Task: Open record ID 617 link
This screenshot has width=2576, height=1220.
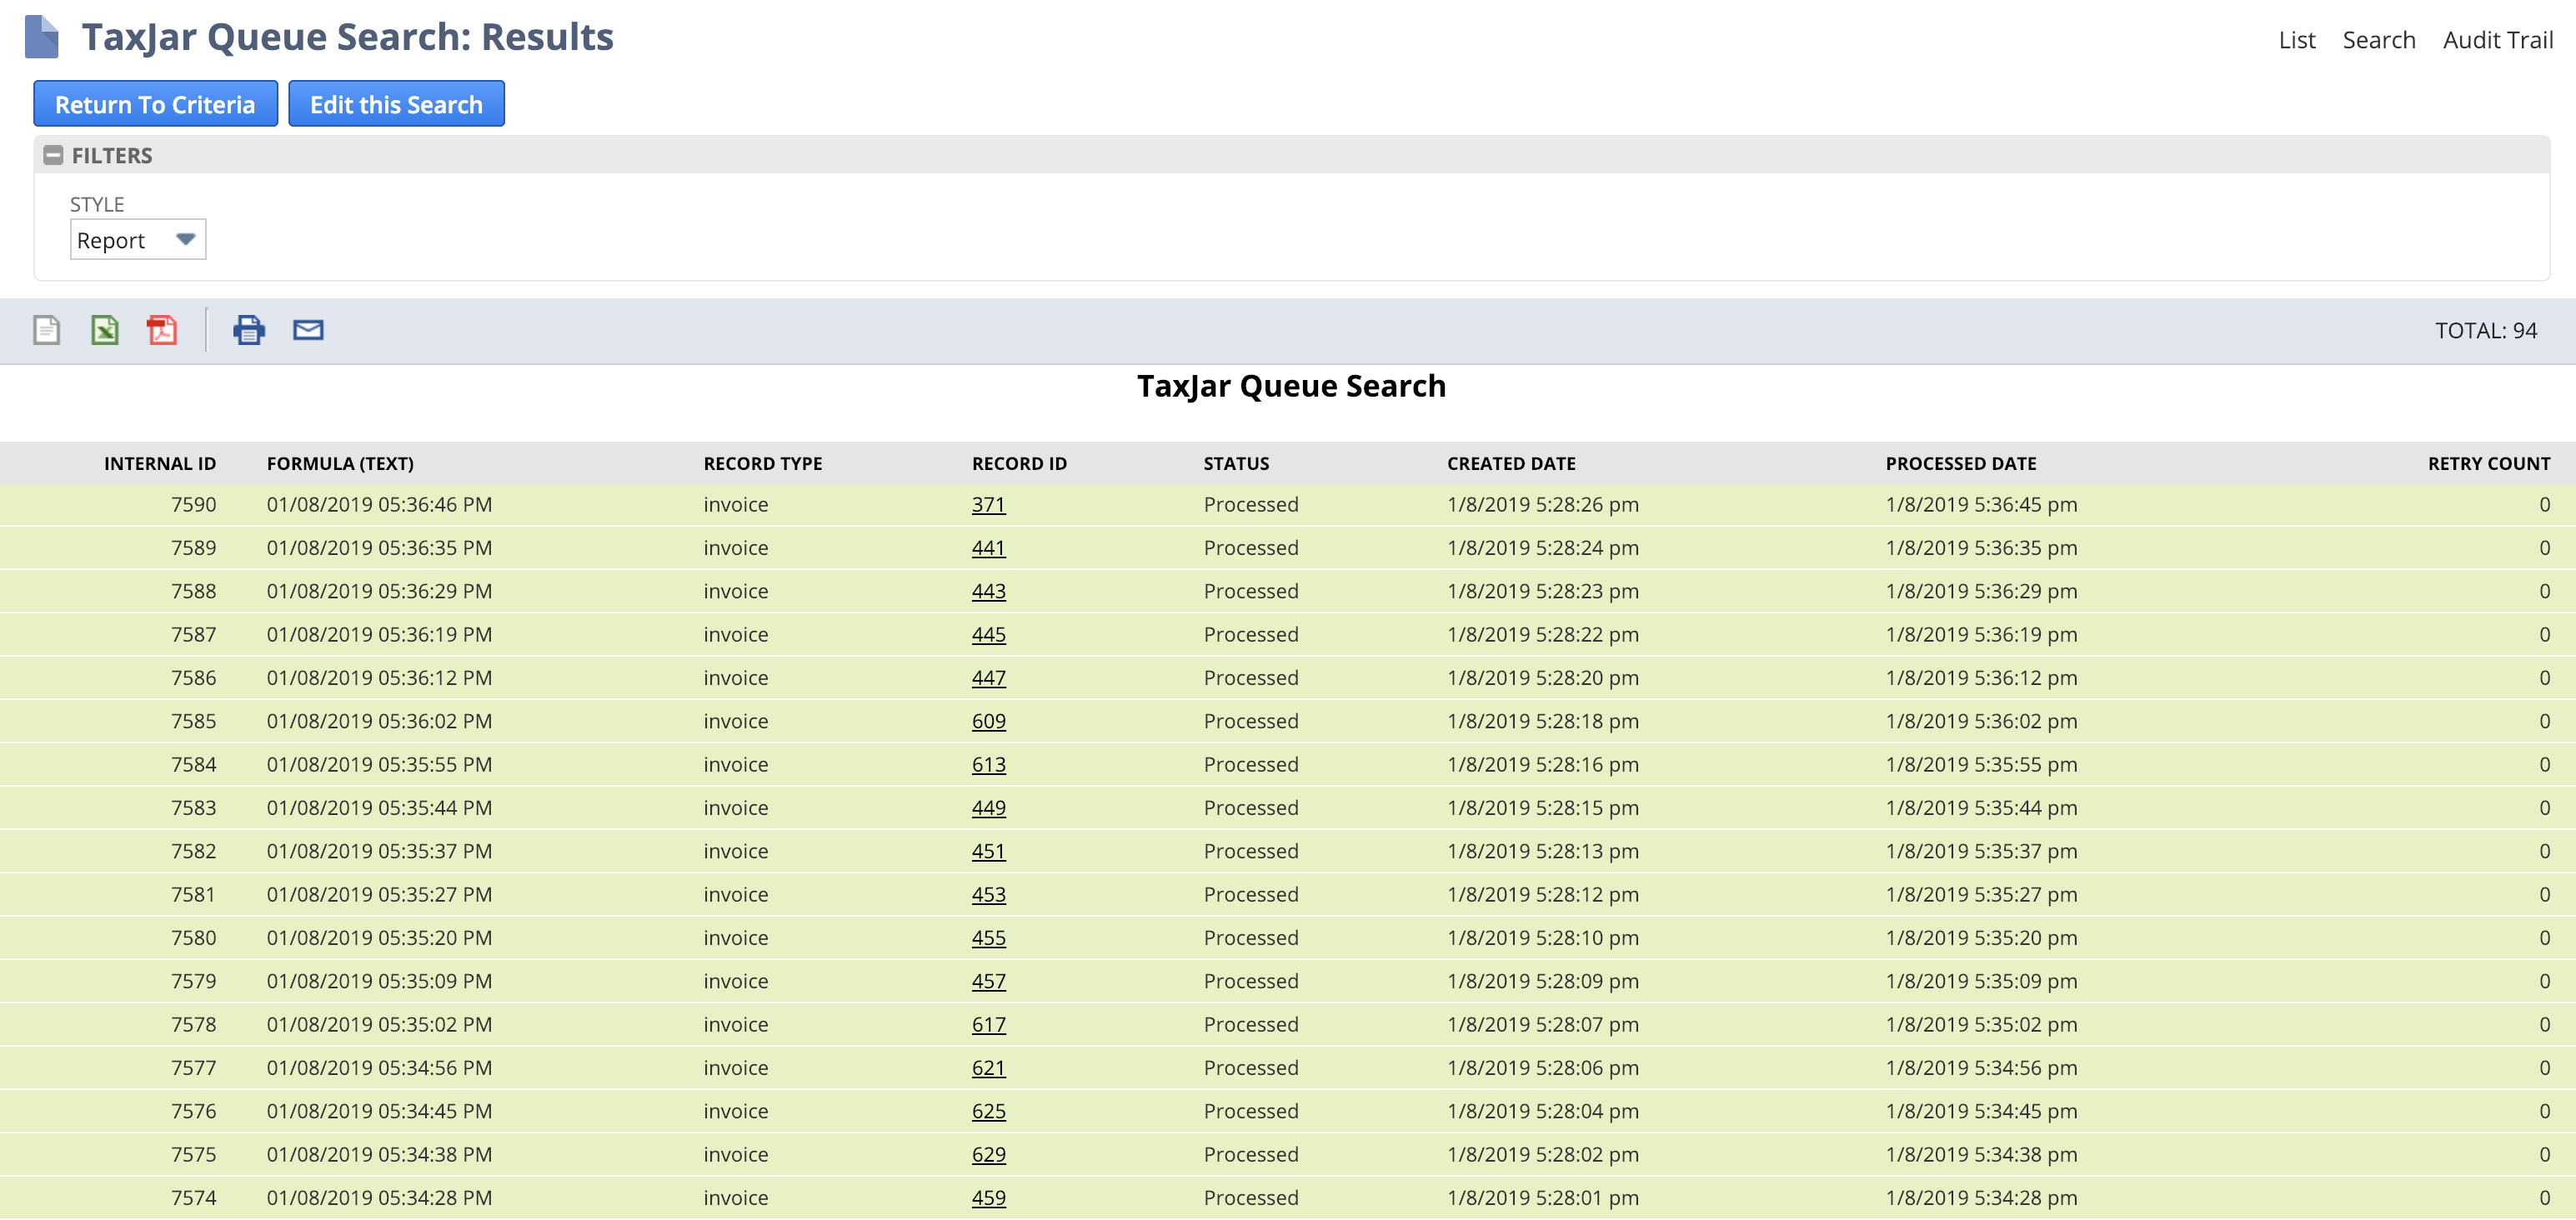Action: [988, 1025]
